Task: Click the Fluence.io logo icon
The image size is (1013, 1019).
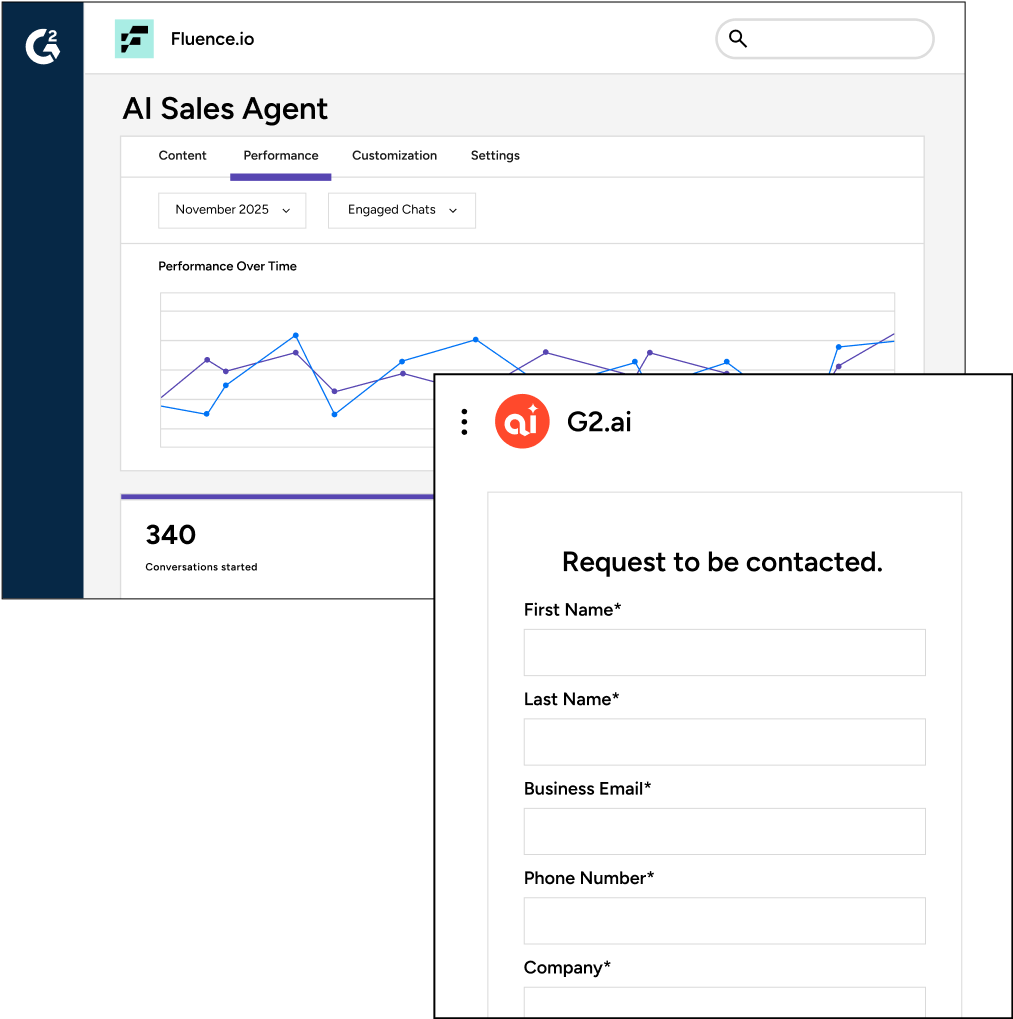Action: click(x=134, y=39)
